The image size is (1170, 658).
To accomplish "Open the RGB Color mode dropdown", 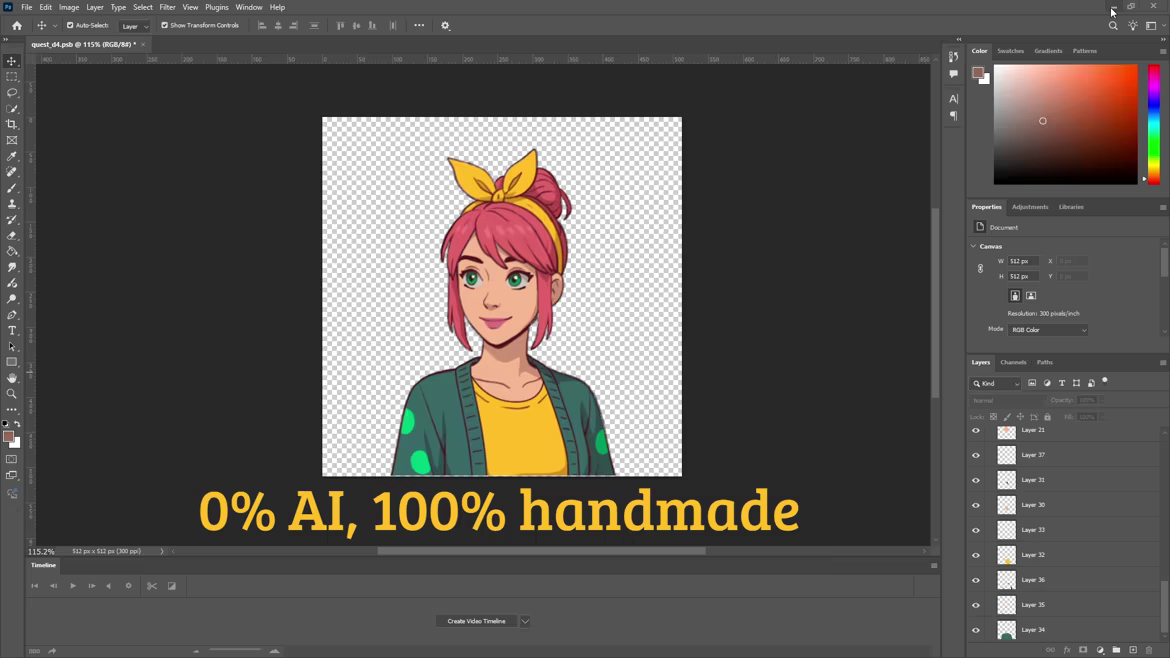I will (1048, 330).
